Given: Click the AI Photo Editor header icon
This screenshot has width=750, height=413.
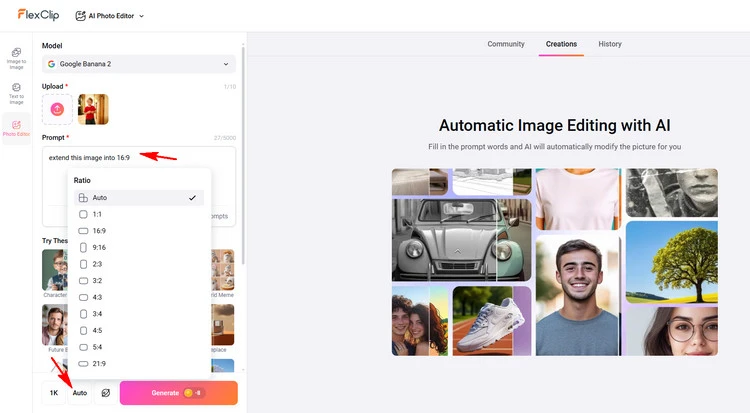Looking at the screenshot, I should (x=81, y=16).
